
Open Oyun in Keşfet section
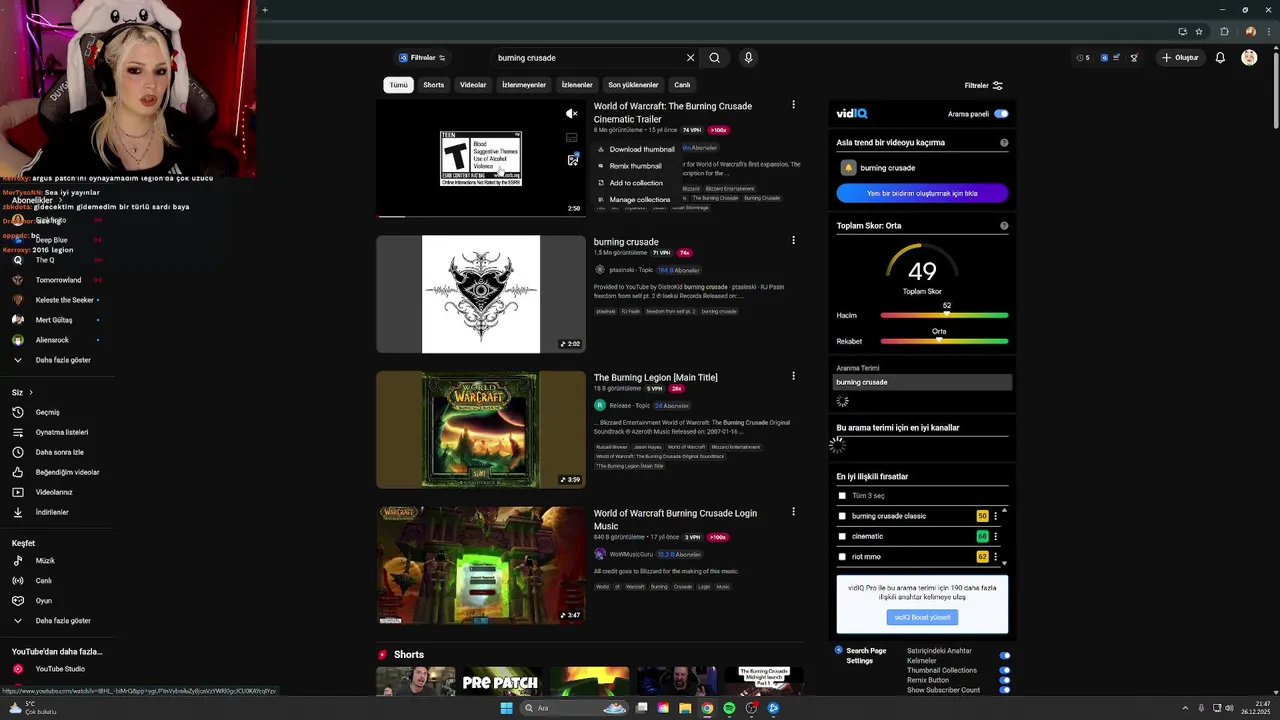(43, 601)
